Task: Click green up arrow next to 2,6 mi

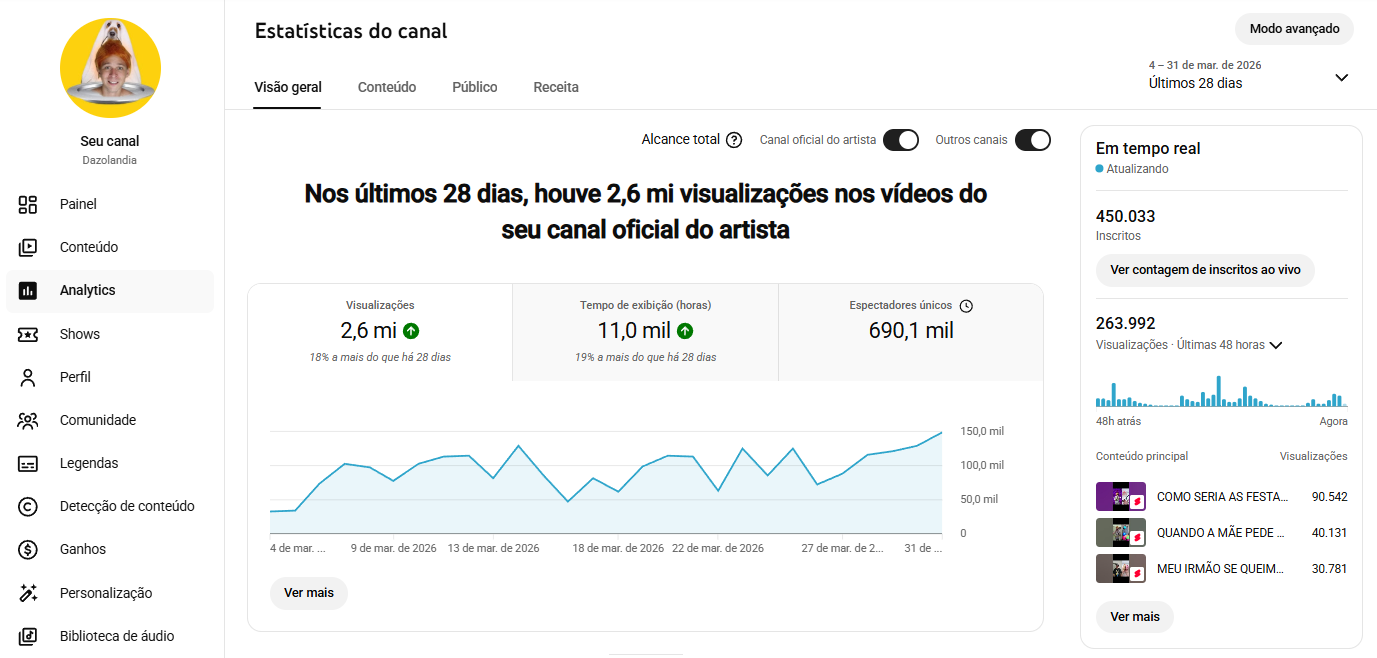Action: (x=411, y=330)
